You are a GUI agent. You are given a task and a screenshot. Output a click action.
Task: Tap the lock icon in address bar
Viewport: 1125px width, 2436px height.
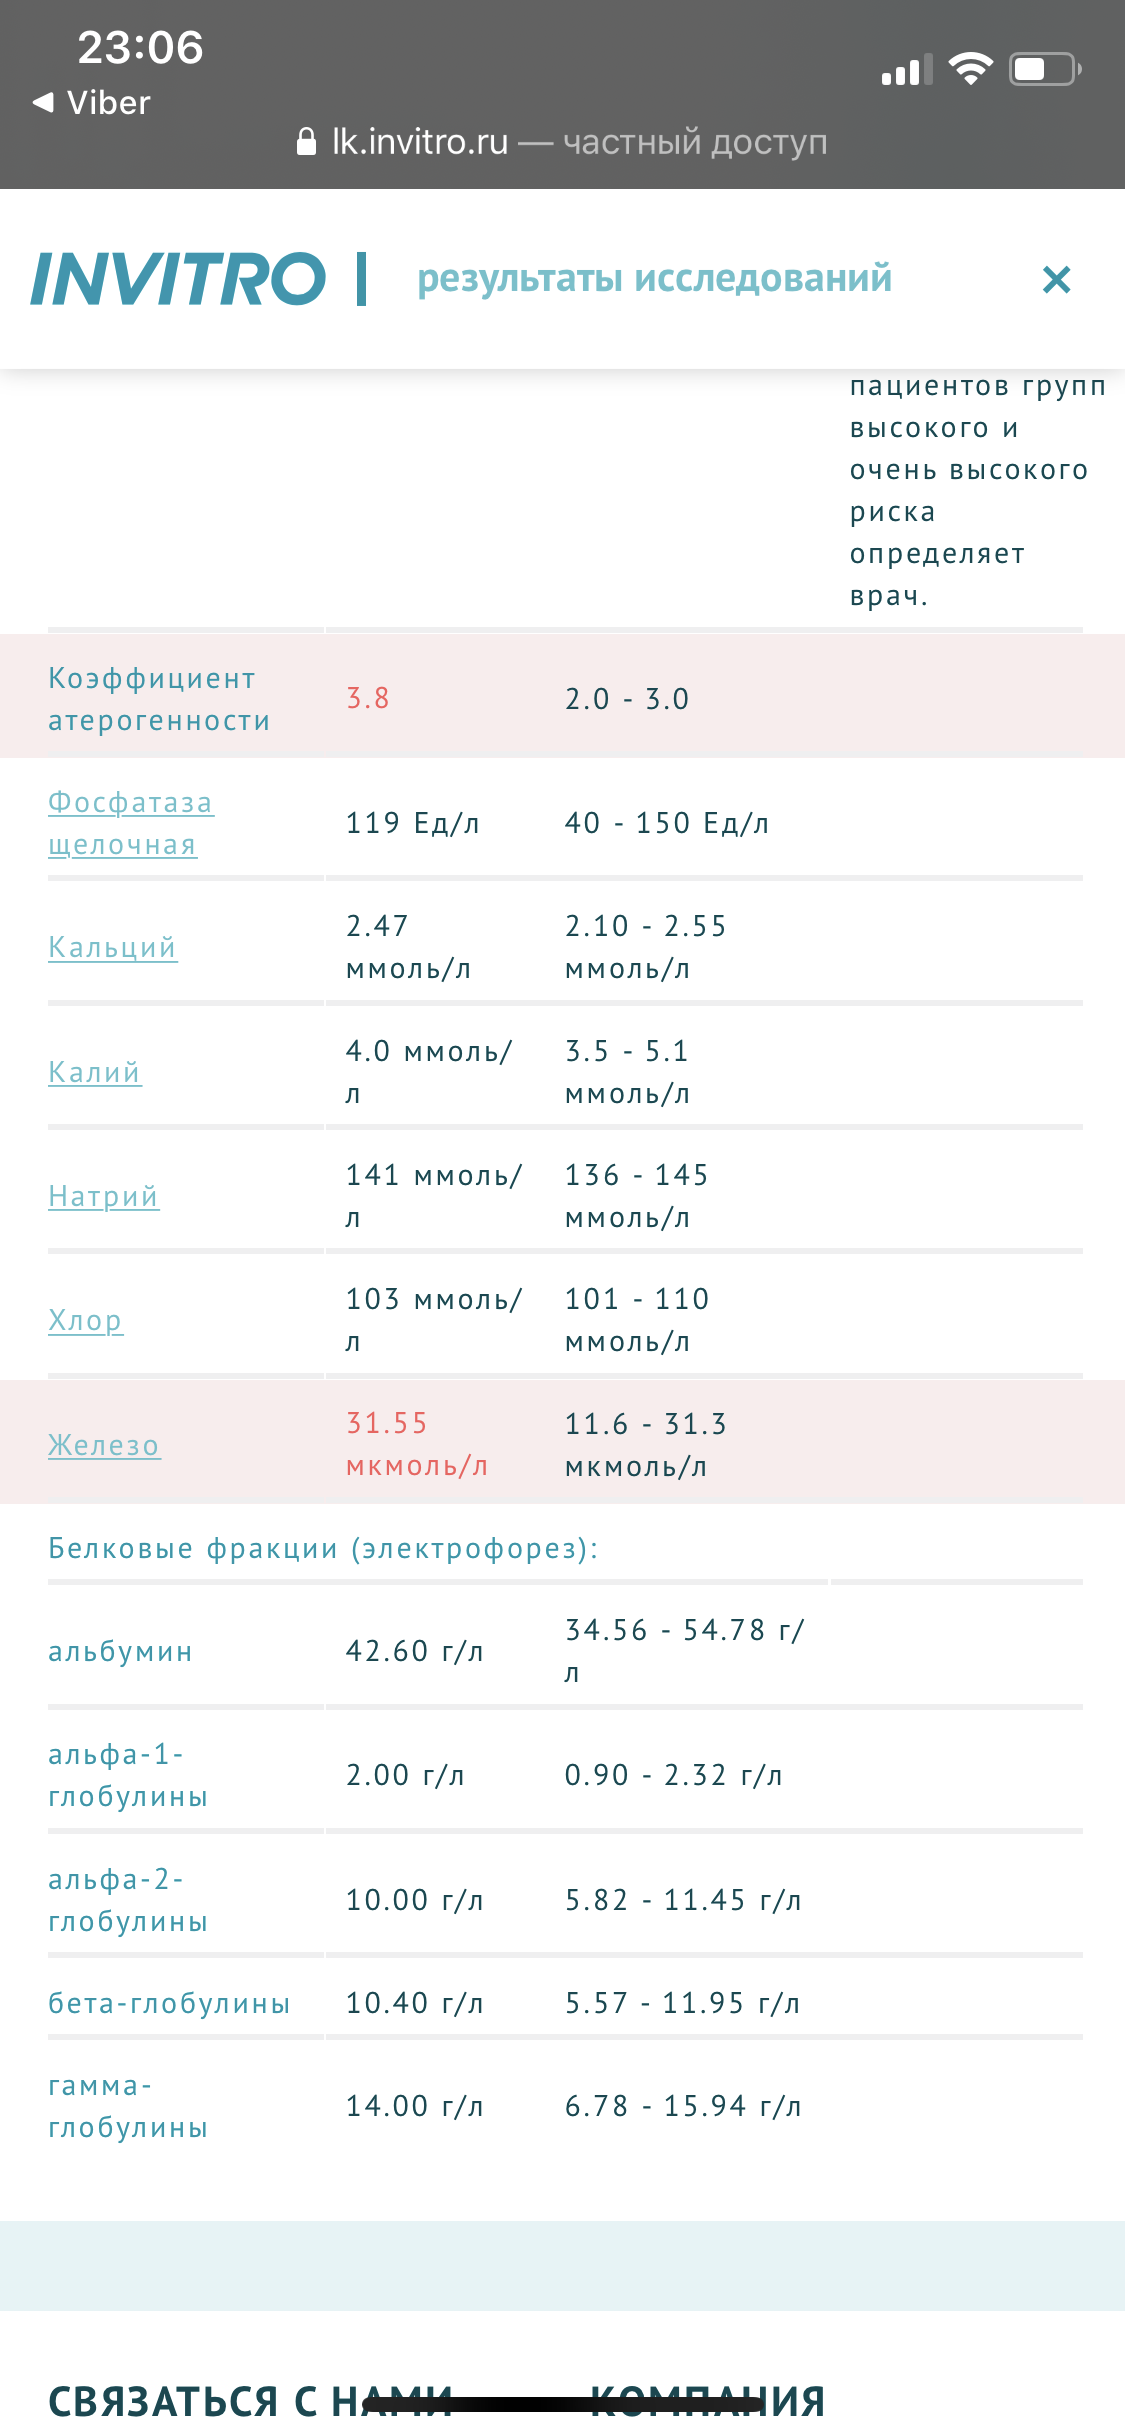pos(307,142)
